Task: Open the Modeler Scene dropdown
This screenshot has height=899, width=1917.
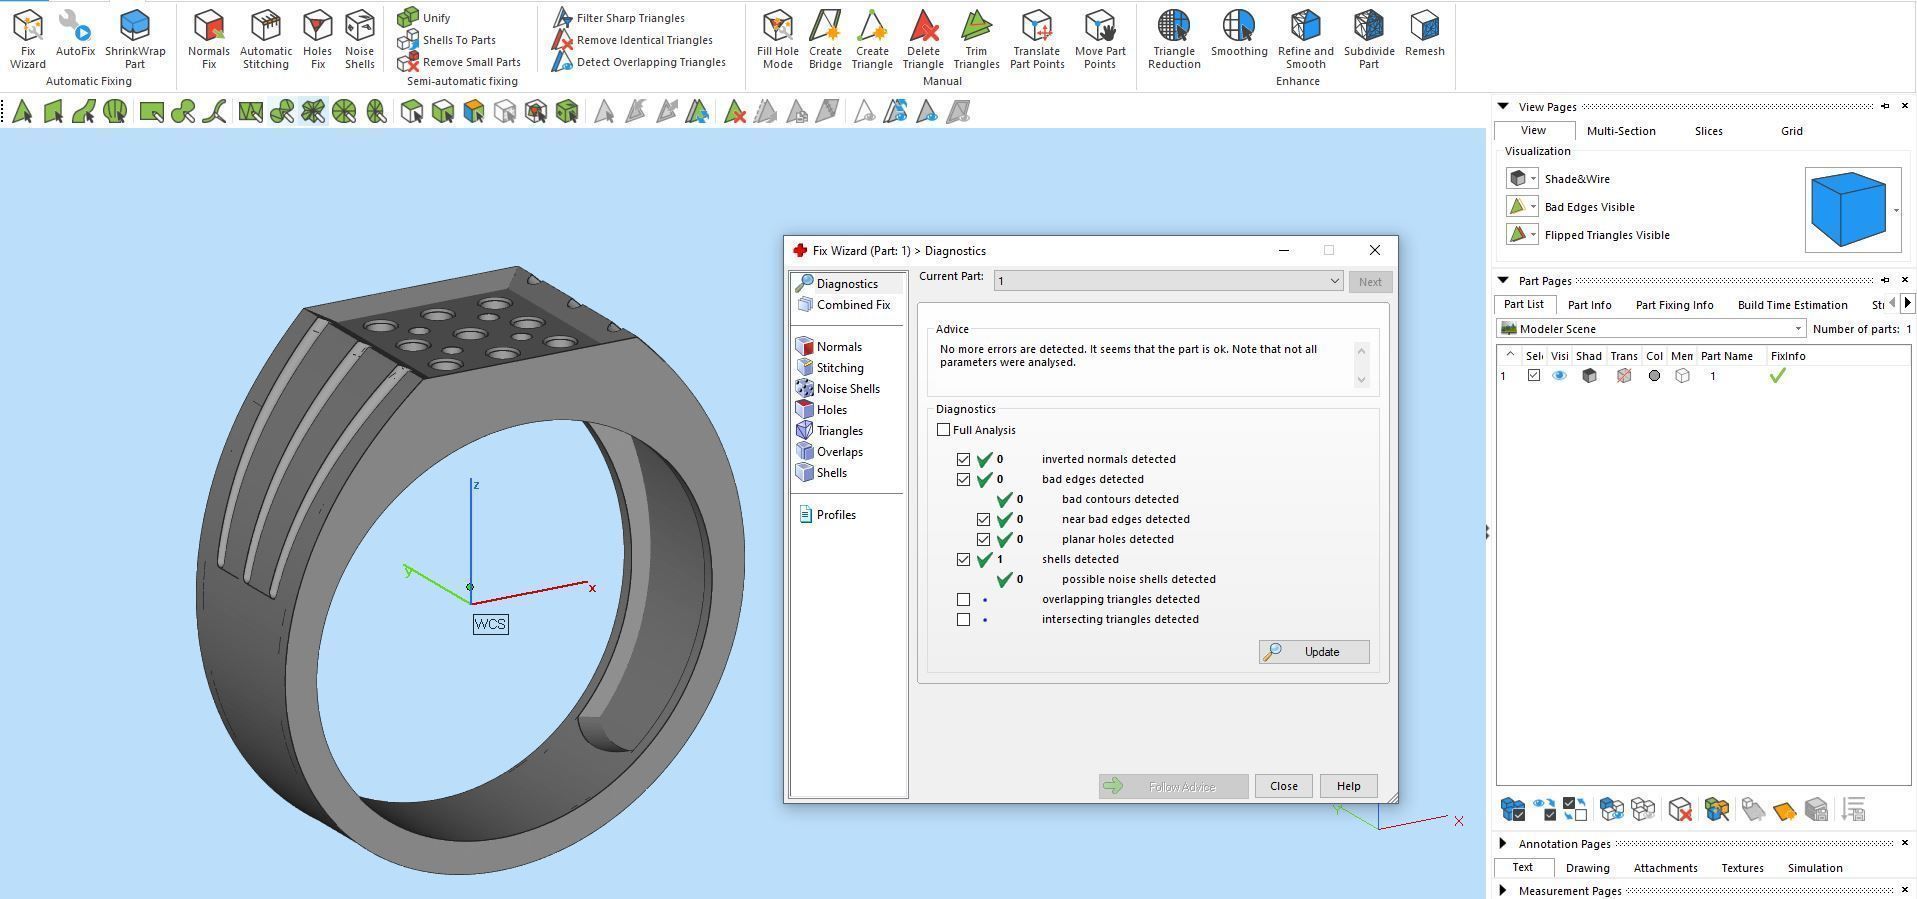Action: click(1651, 329)
